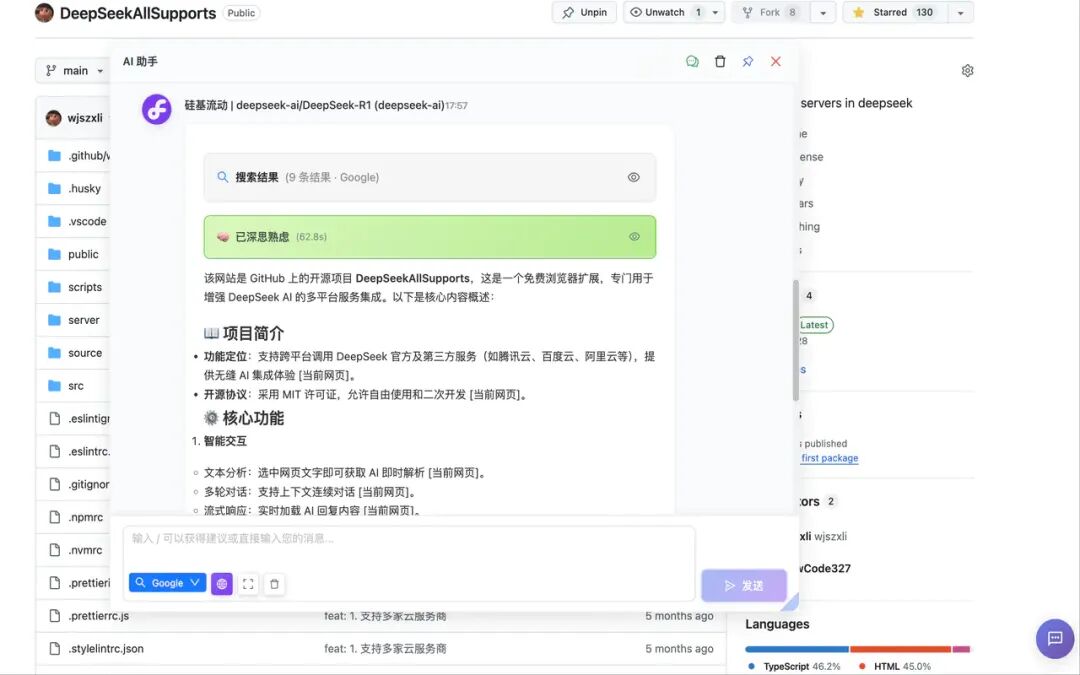The width and height of the screenshot is (1080, 675).
Task: Click the fullscreen expand icon in input toolbar
Action: (x=248, y=584)
